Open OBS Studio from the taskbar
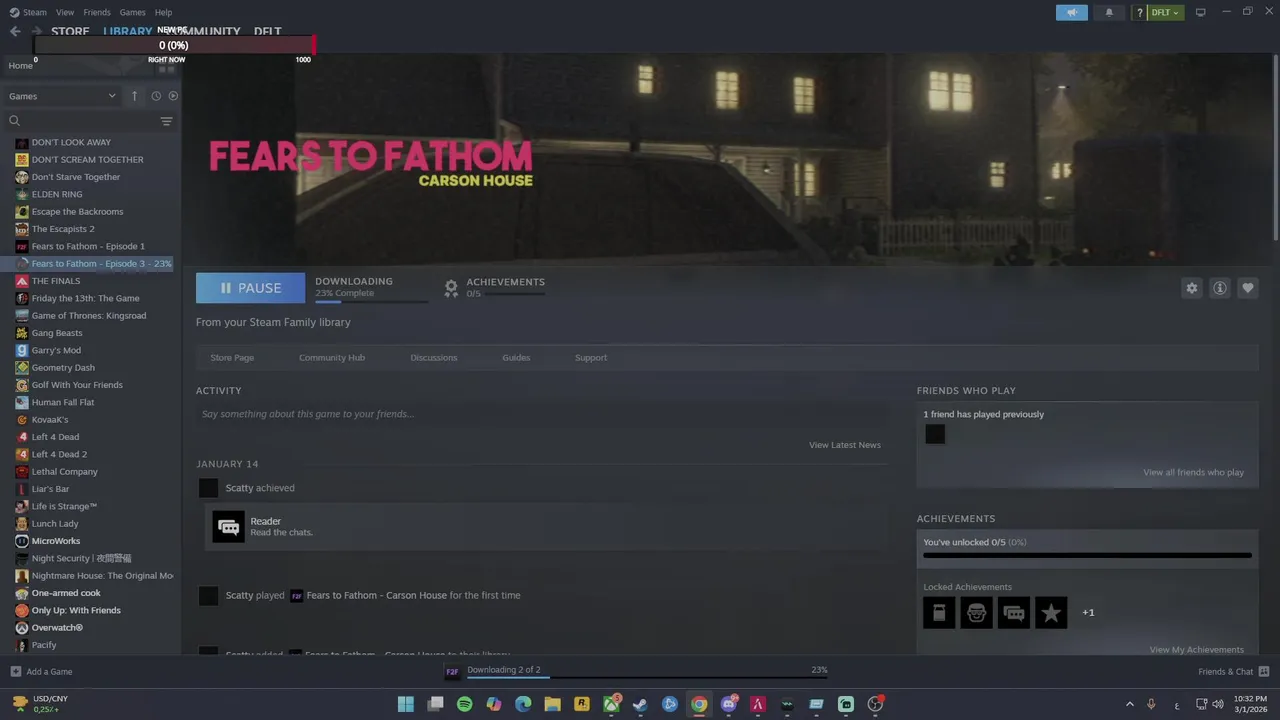 tap(875, 704)
